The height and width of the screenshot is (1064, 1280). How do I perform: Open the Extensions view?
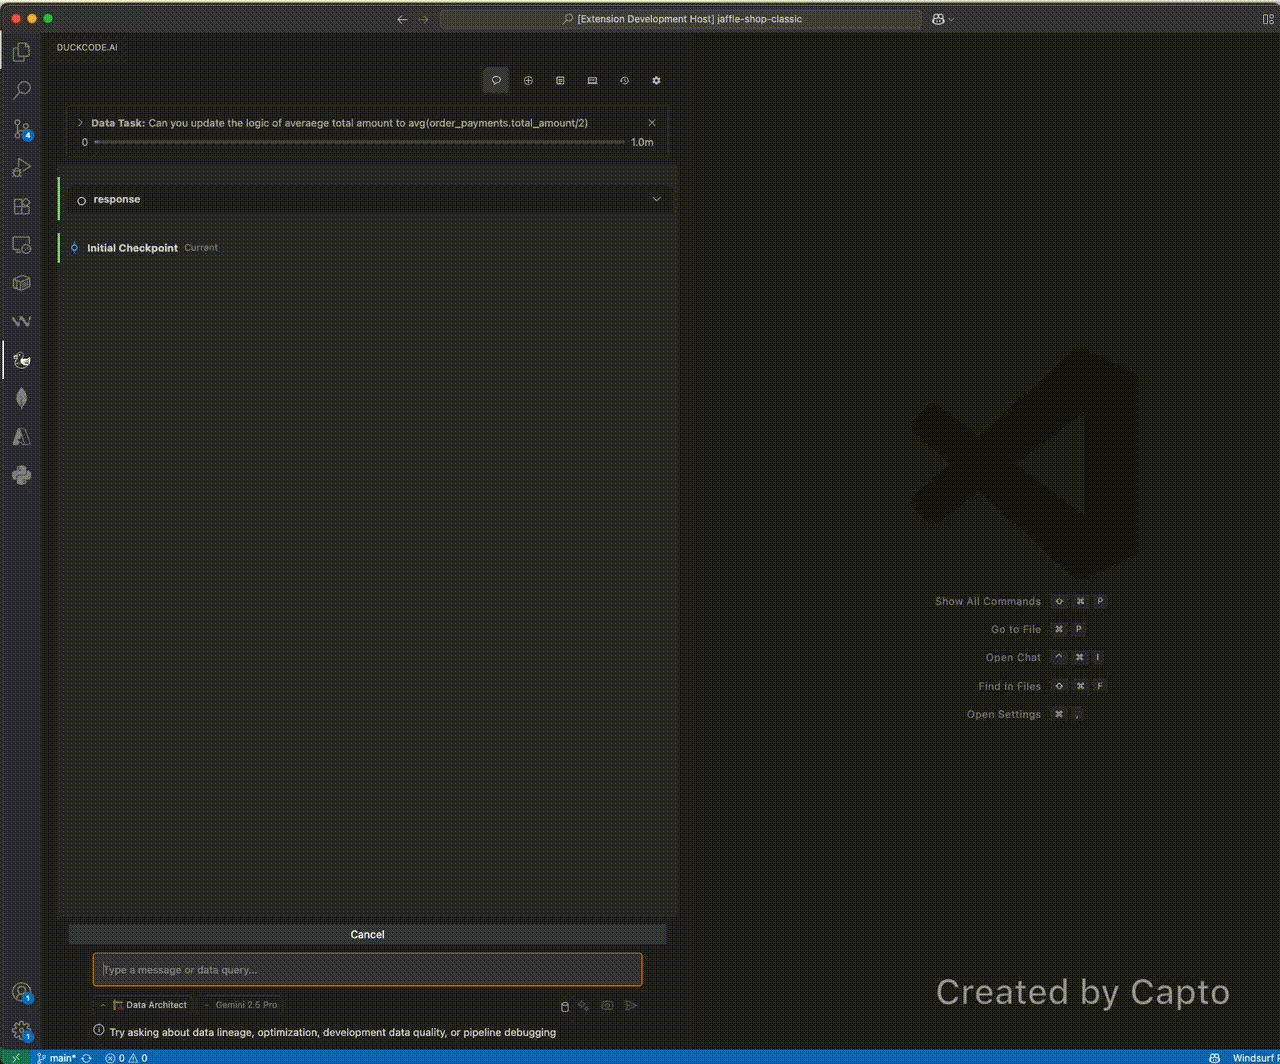pos(21,206)
